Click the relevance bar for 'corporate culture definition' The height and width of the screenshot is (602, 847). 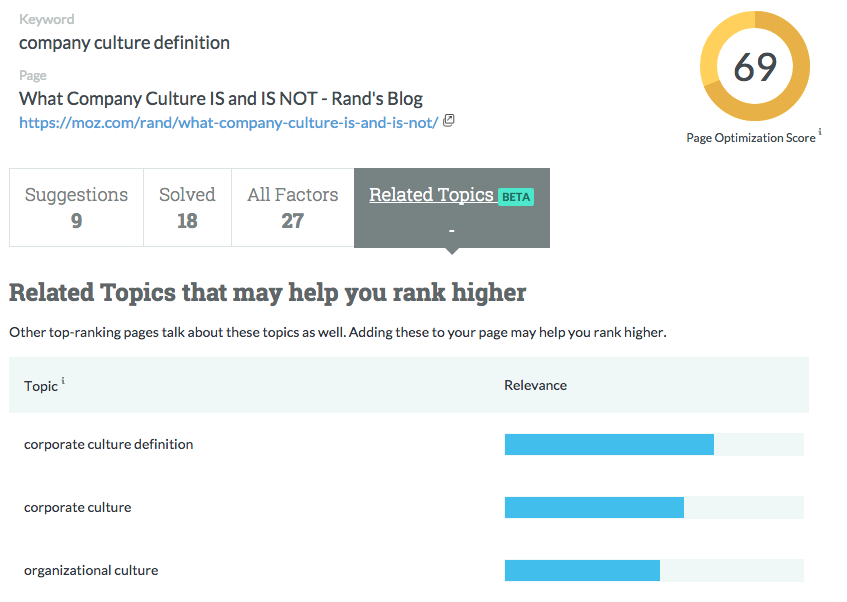609,444
